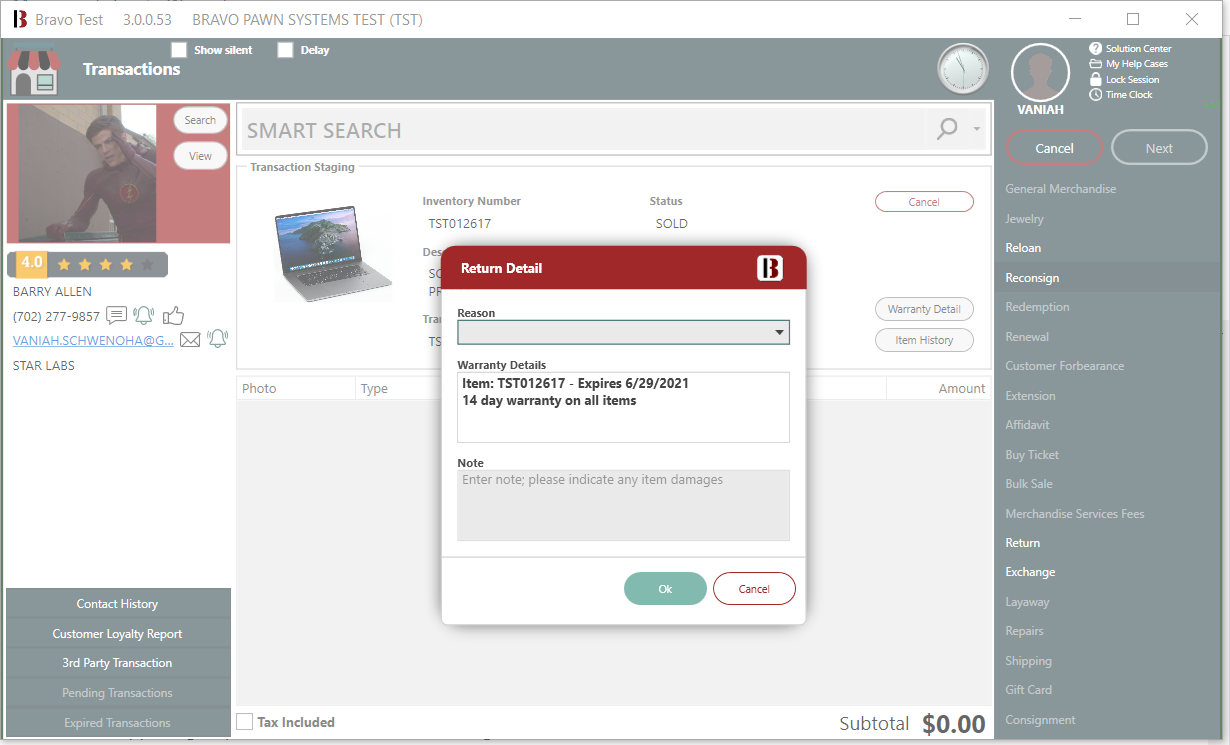The height and width of the screenshot is (745, 1230).
Task: Click the 4.0 customer star rating
Action: point(88,264)
